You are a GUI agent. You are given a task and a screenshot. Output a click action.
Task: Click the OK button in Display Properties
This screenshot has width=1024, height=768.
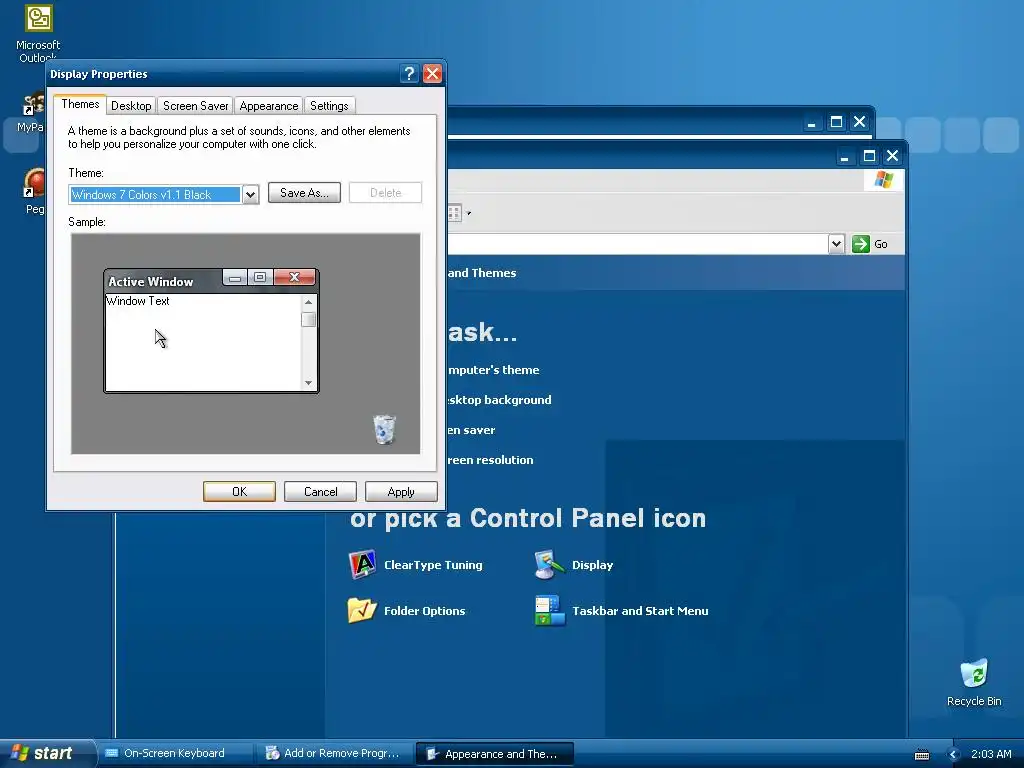pyautogui.click(x=239, y=492)
